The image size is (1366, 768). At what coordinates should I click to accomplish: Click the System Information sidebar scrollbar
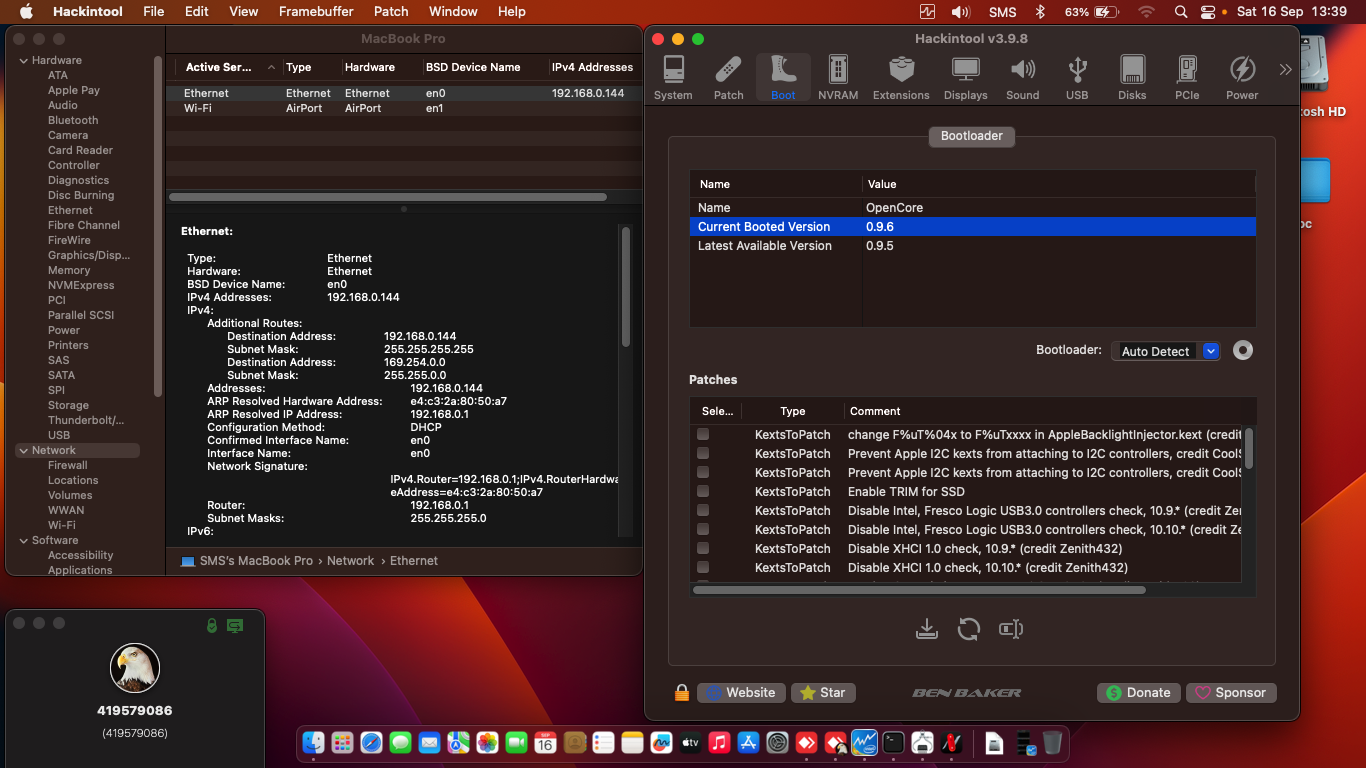coord(158,225)
